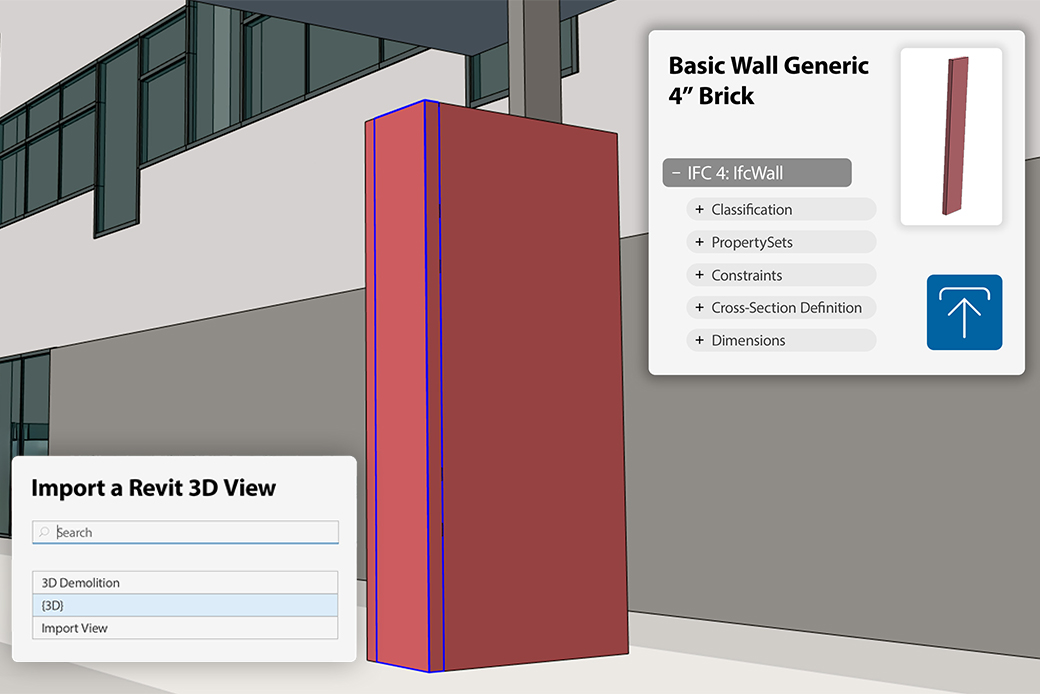The width and height of the screenshot is (1040, 694).
Task: Click the Import a Revit 3D View heading
Action: (x=153, y=488)
